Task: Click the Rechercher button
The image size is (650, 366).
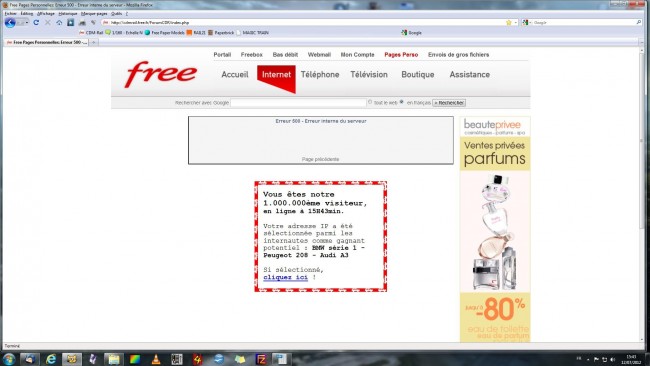Action: click(x=449, y=103)
